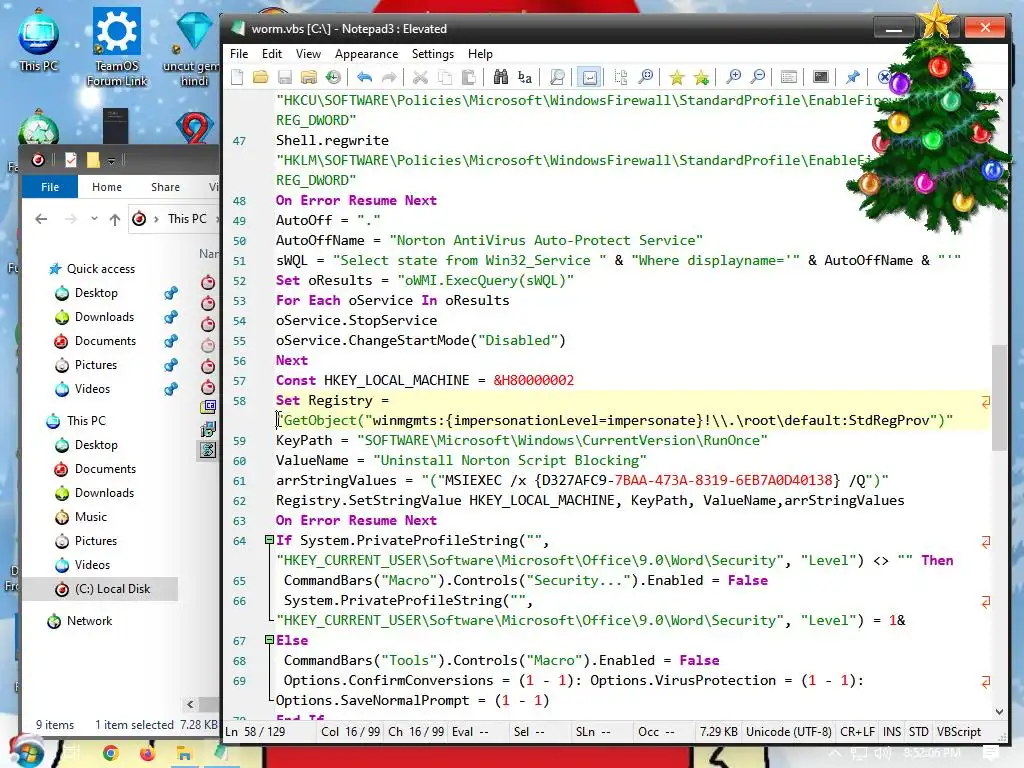Click the editor vertical scrollbar thumb

coord(999,398)
